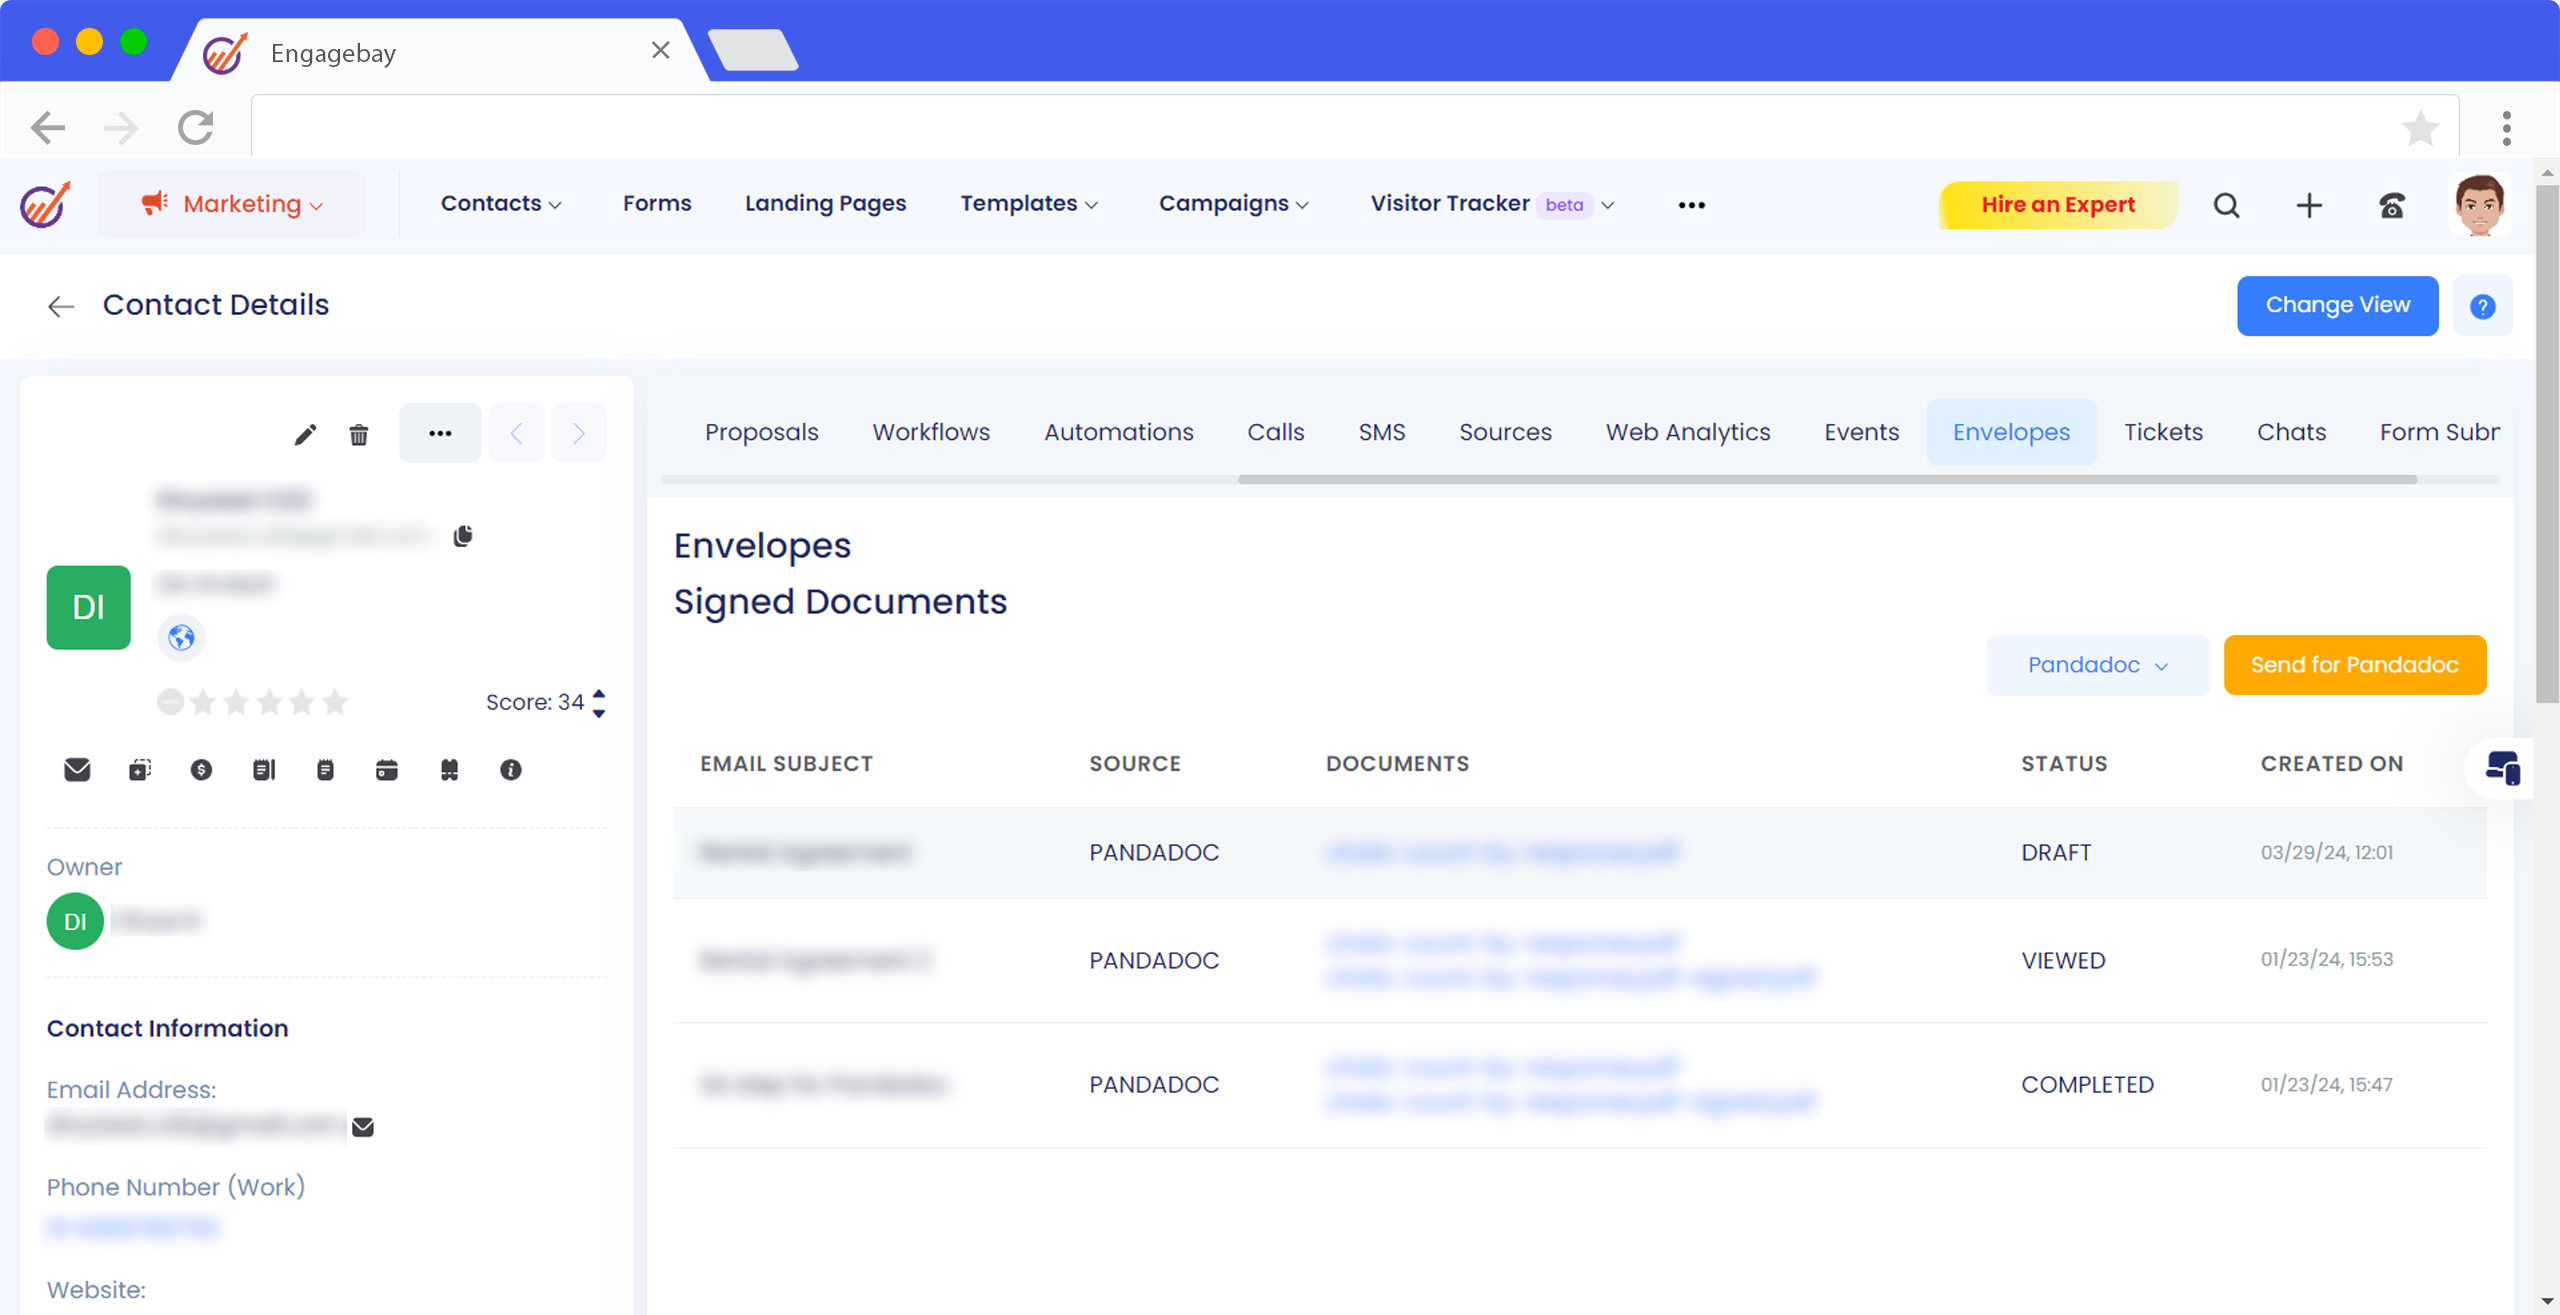Click the Change View button
Screen dimensions: 2560x1315
2337,305
